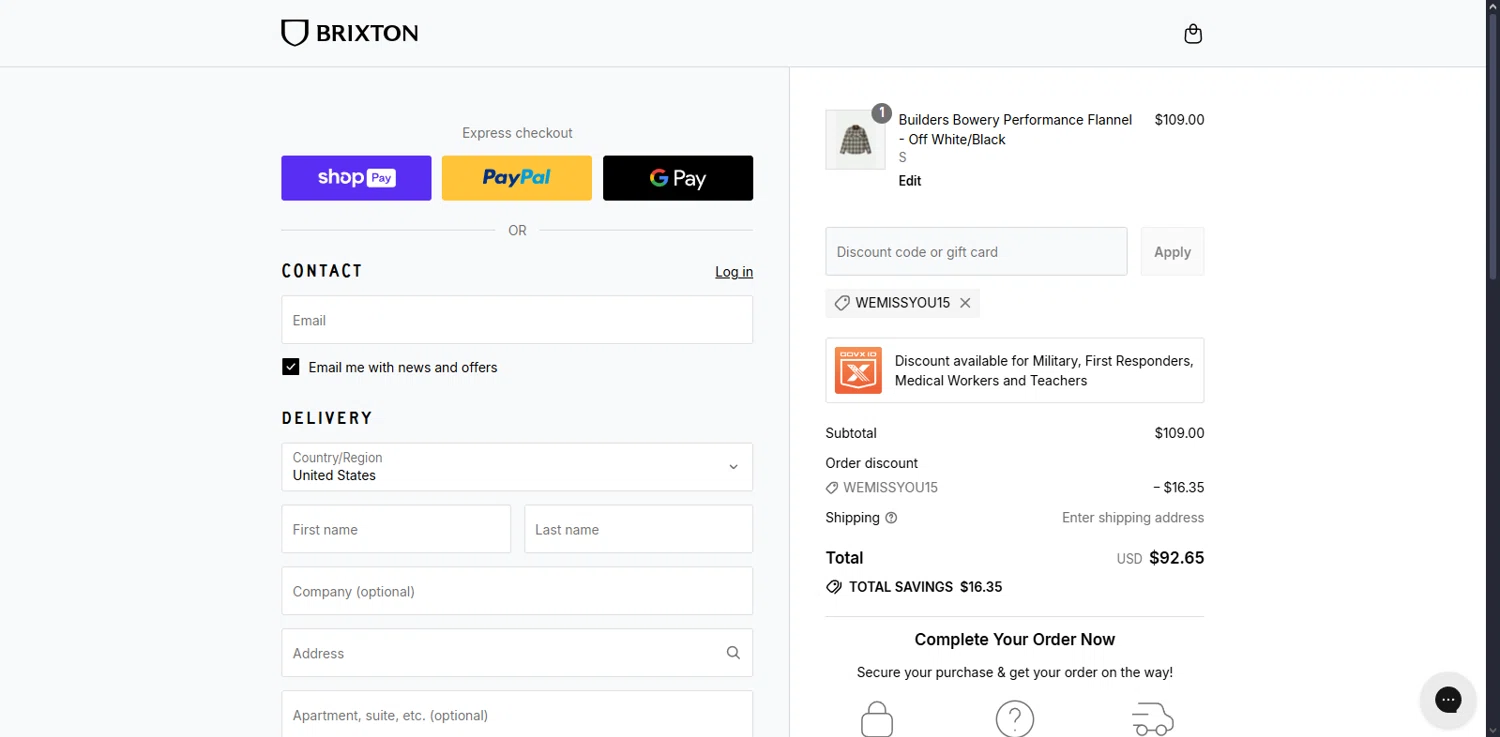Click the TOTAL SAVINGS $16.35 label
Screen dimensions: 1500x737
pos(925,587)
